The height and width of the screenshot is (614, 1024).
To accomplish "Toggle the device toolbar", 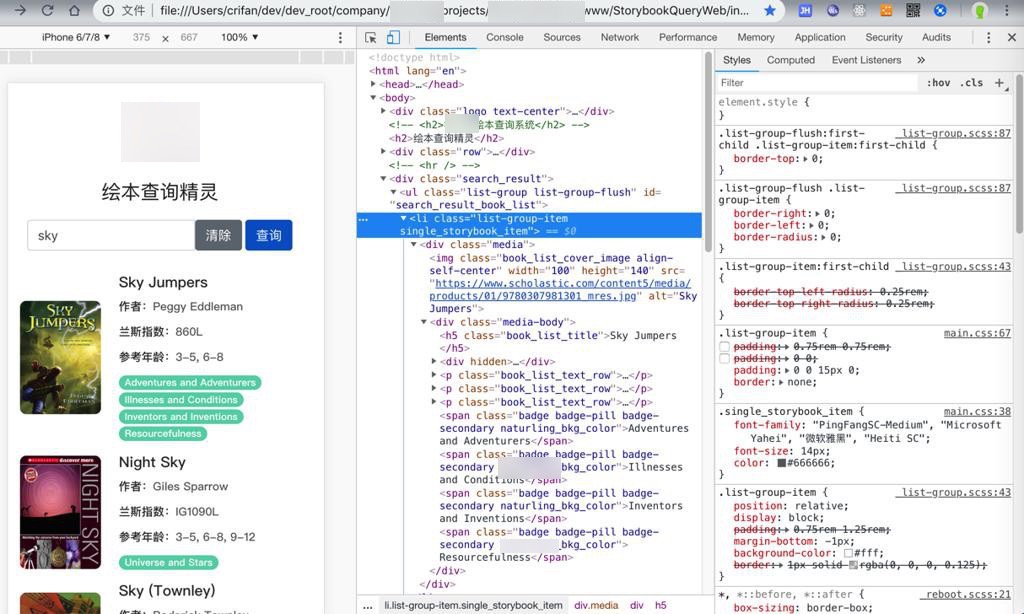I will click(393, 38).
